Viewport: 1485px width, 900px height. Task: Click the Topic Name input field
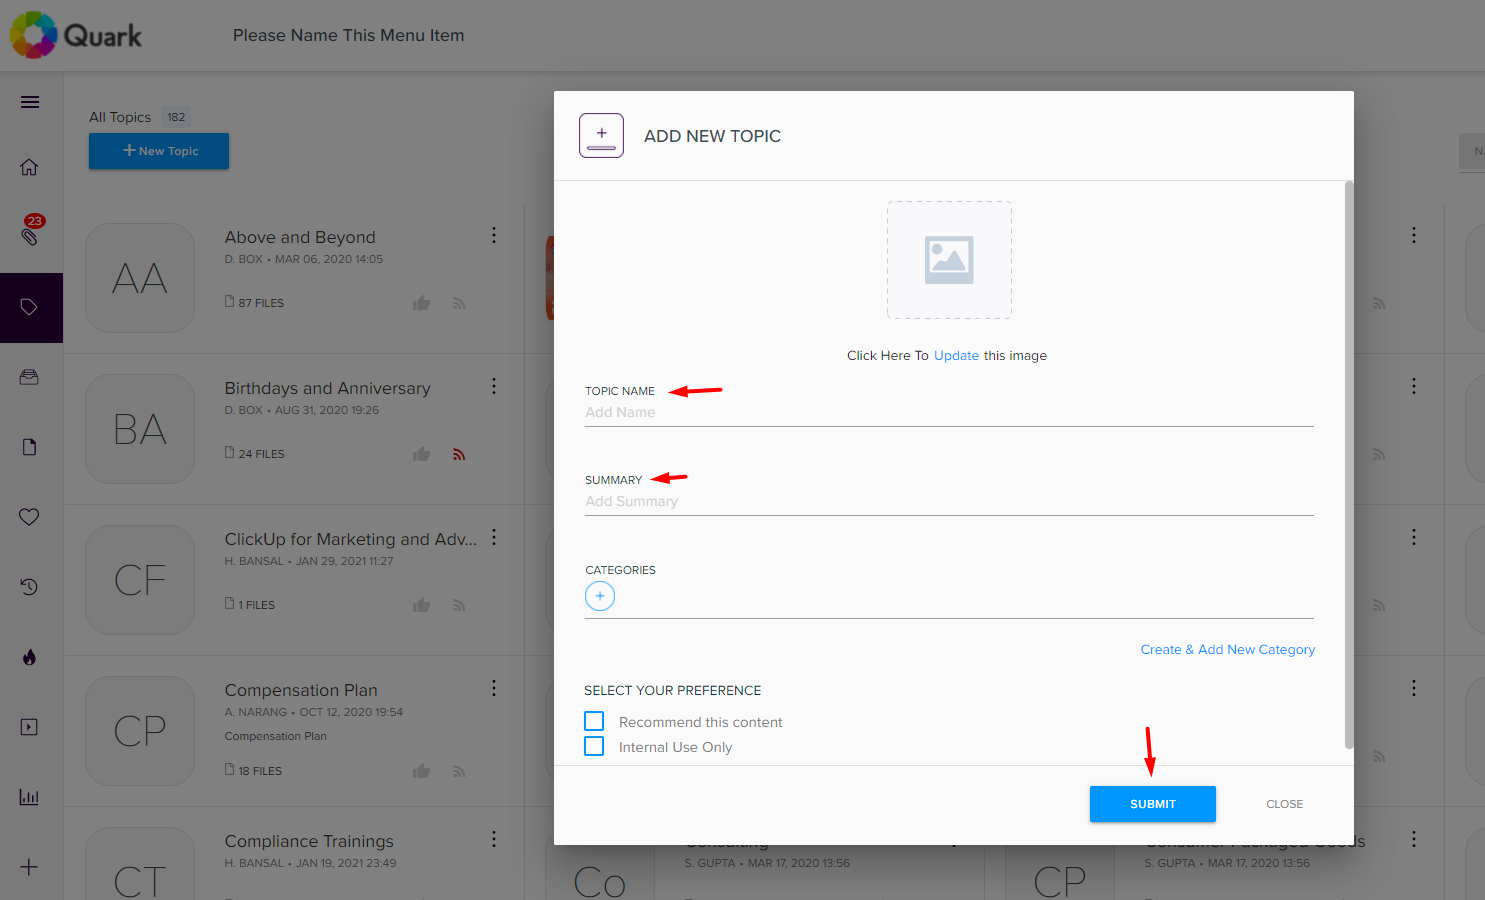pos(949,412)
